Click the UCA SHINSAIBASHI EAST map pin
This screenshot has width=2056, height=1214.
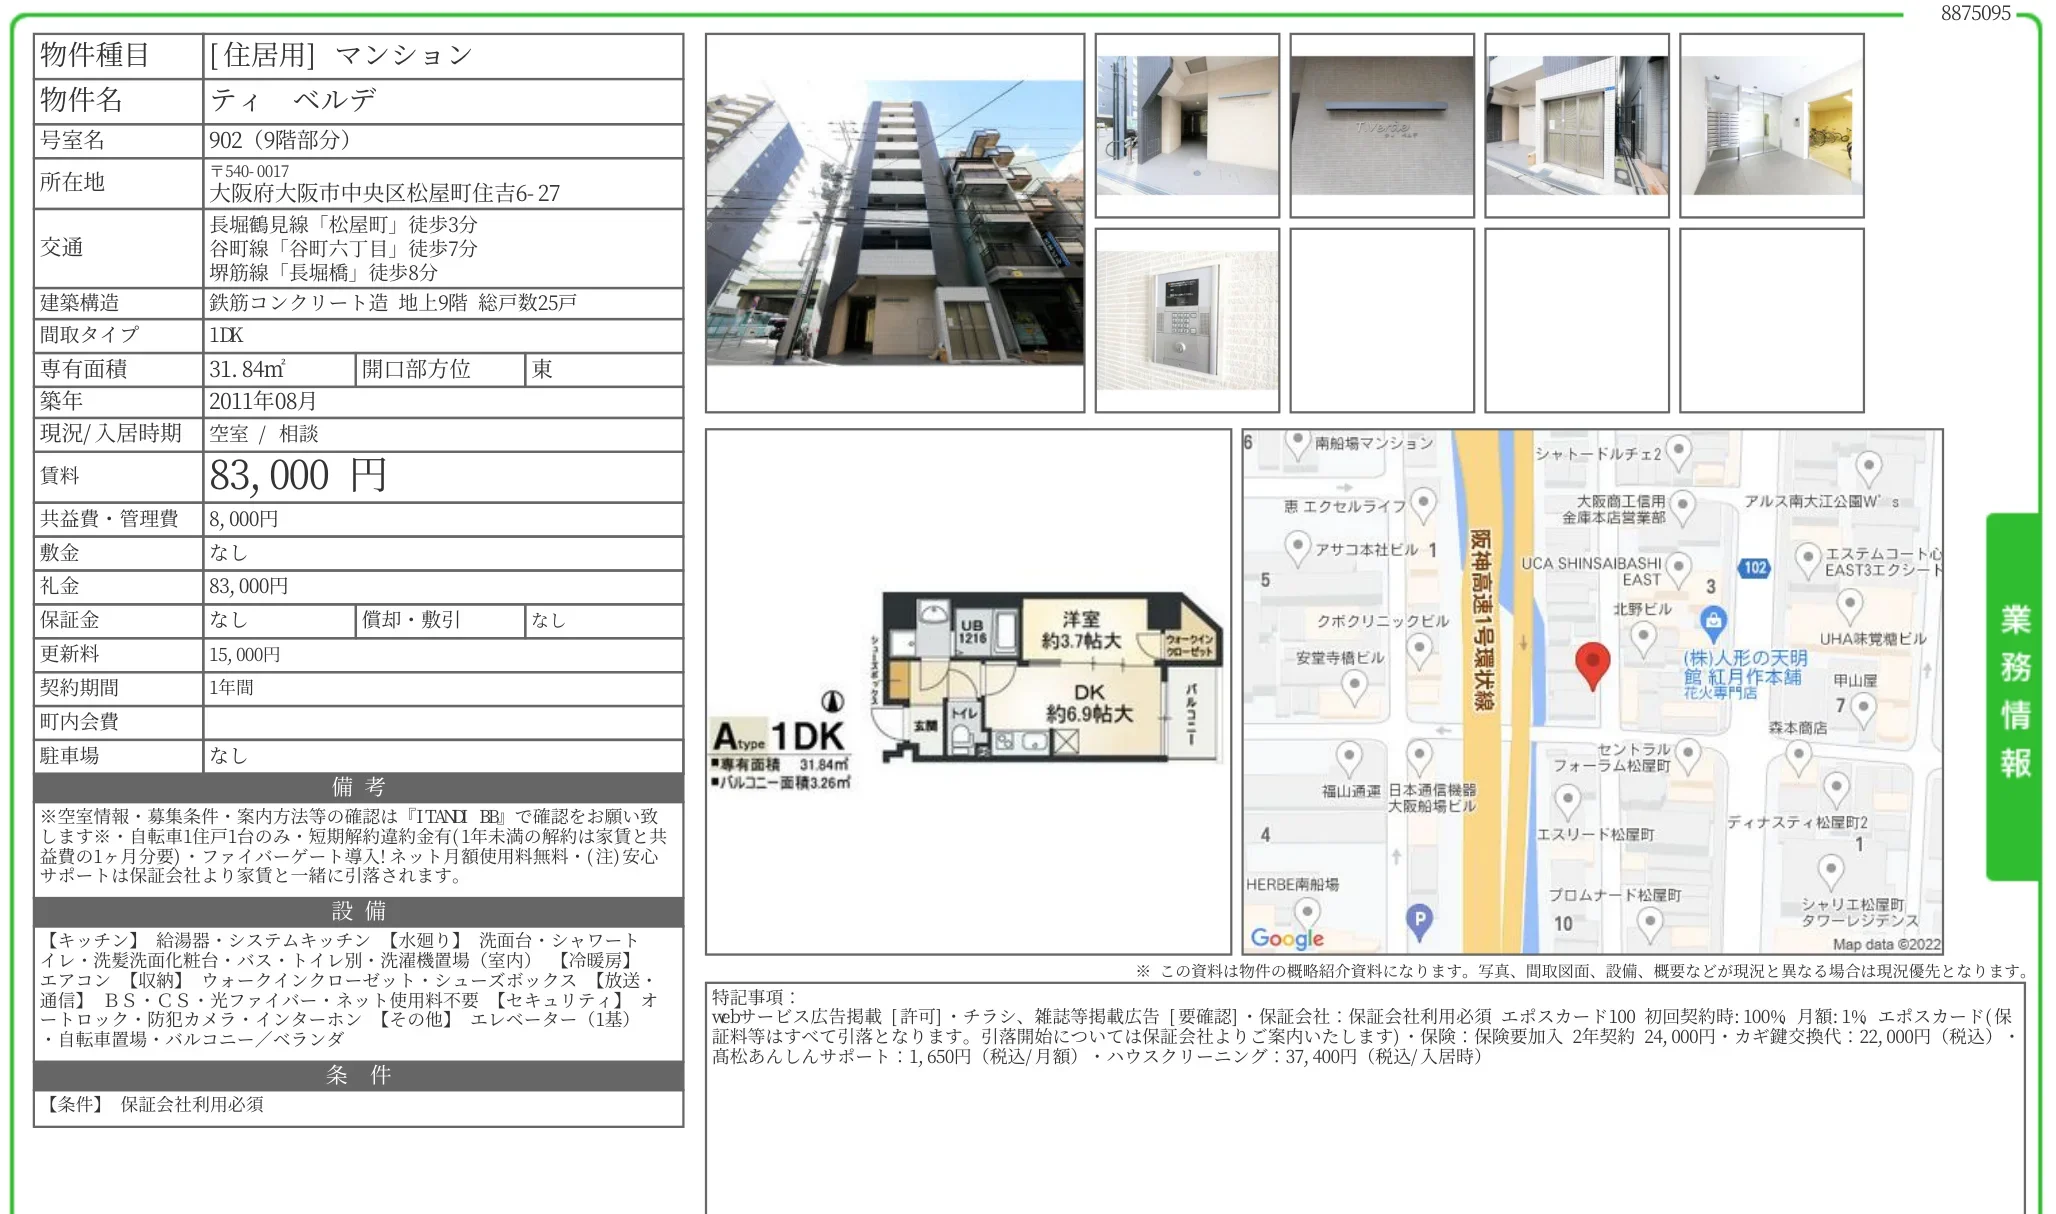[x=1679, y=568]
